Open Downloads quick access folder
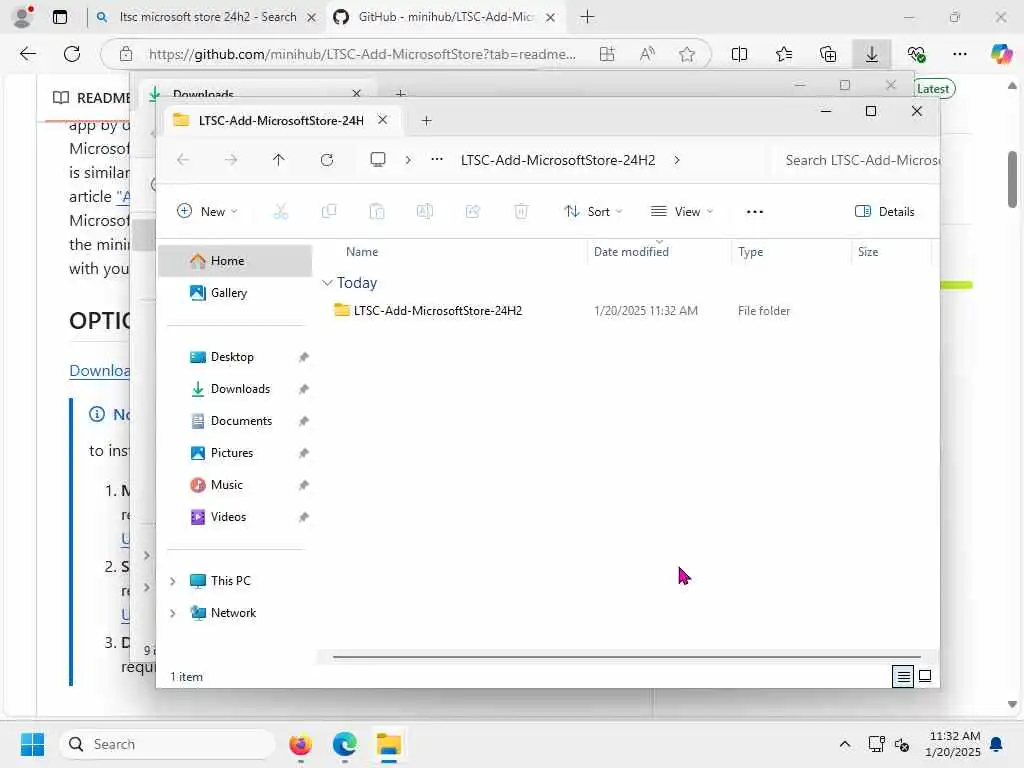 coord(235,389)
